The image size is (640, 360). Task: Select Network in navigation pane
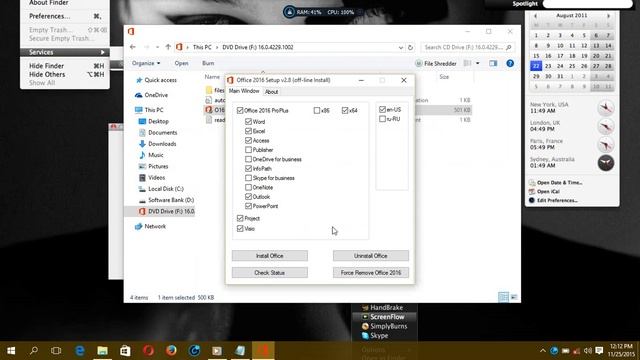151,226
